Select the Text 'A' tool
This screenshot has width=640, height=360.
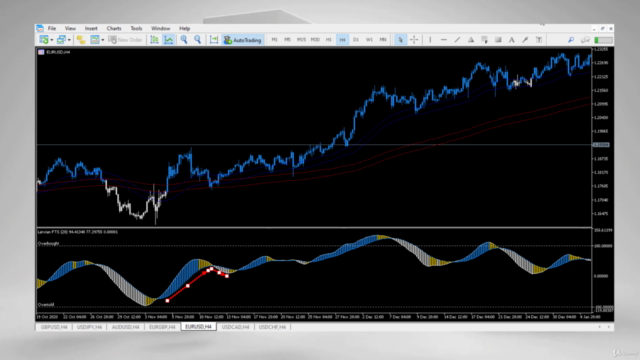[511, 40]
